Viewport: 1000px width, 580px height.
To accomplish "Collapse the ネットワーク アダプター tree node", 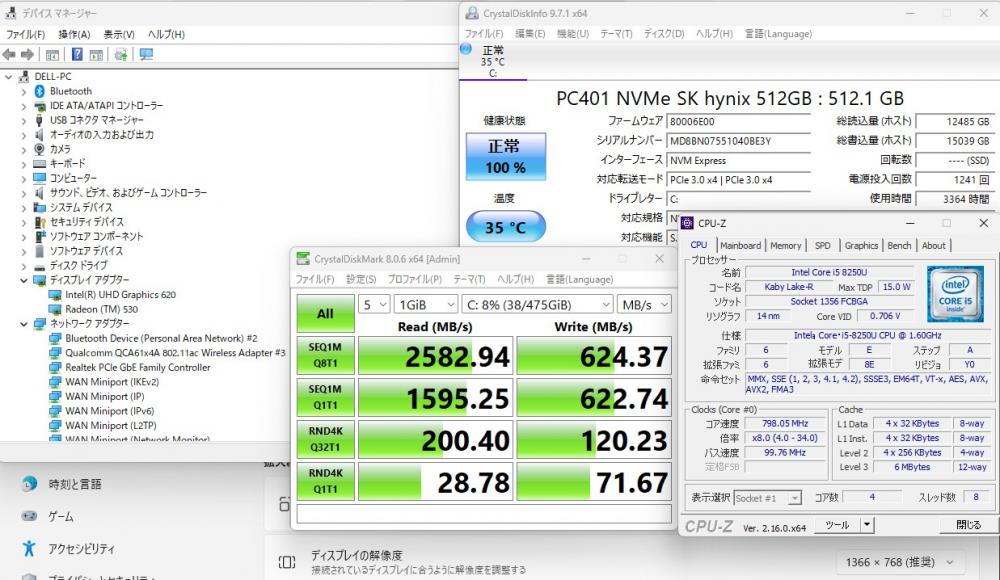I will [x=24, y=324].
